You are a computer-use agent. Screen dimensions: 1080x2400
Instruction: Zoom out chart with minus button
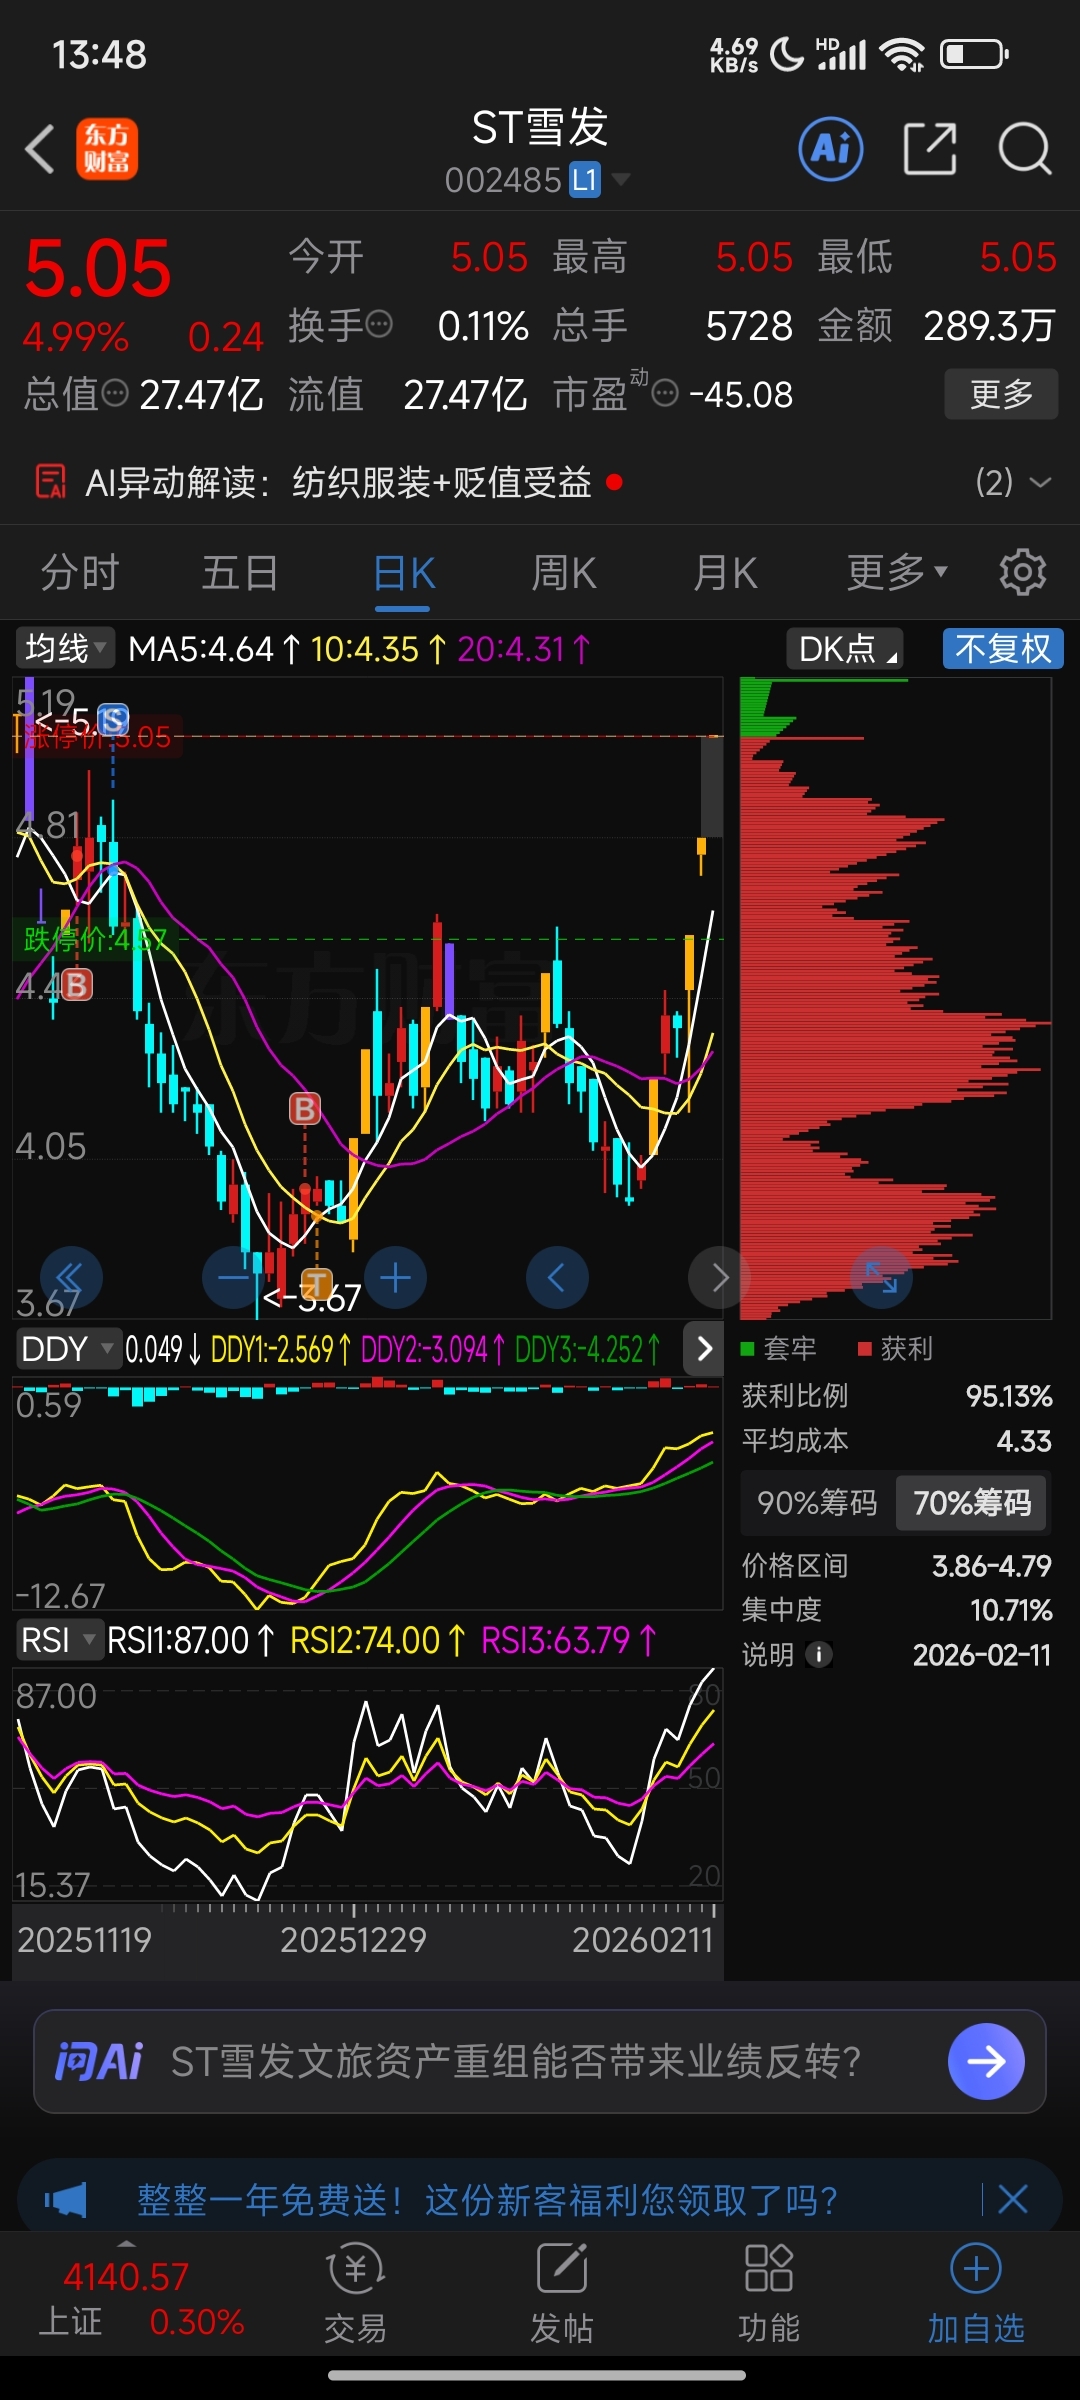click(x=233, y=1277)
